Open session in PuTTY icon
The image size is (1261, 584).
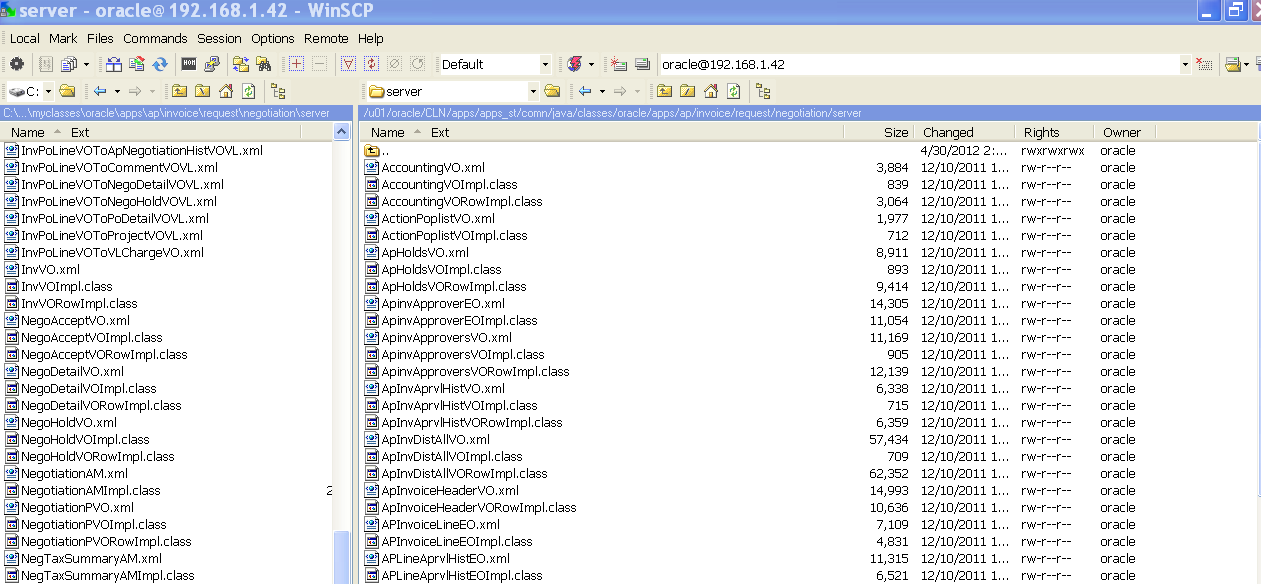point(212,64)
